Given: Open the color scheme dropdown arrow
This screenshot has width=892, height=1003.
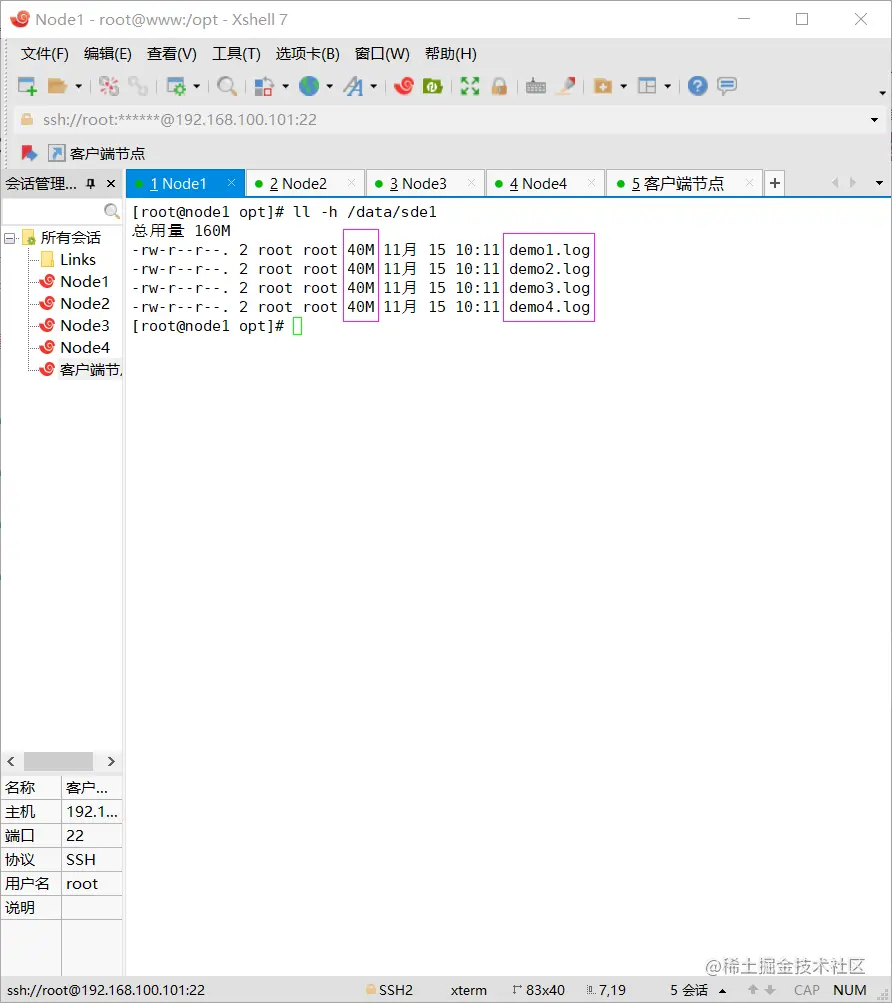Looking at the screenshot, I should click(x=285, y=86).
